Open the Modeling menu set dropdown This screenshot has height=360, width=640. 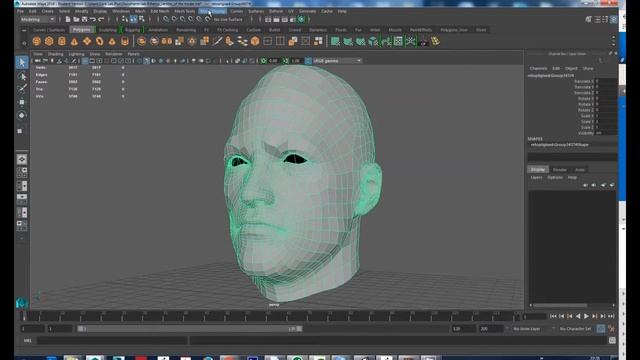[x=37, y=19]
